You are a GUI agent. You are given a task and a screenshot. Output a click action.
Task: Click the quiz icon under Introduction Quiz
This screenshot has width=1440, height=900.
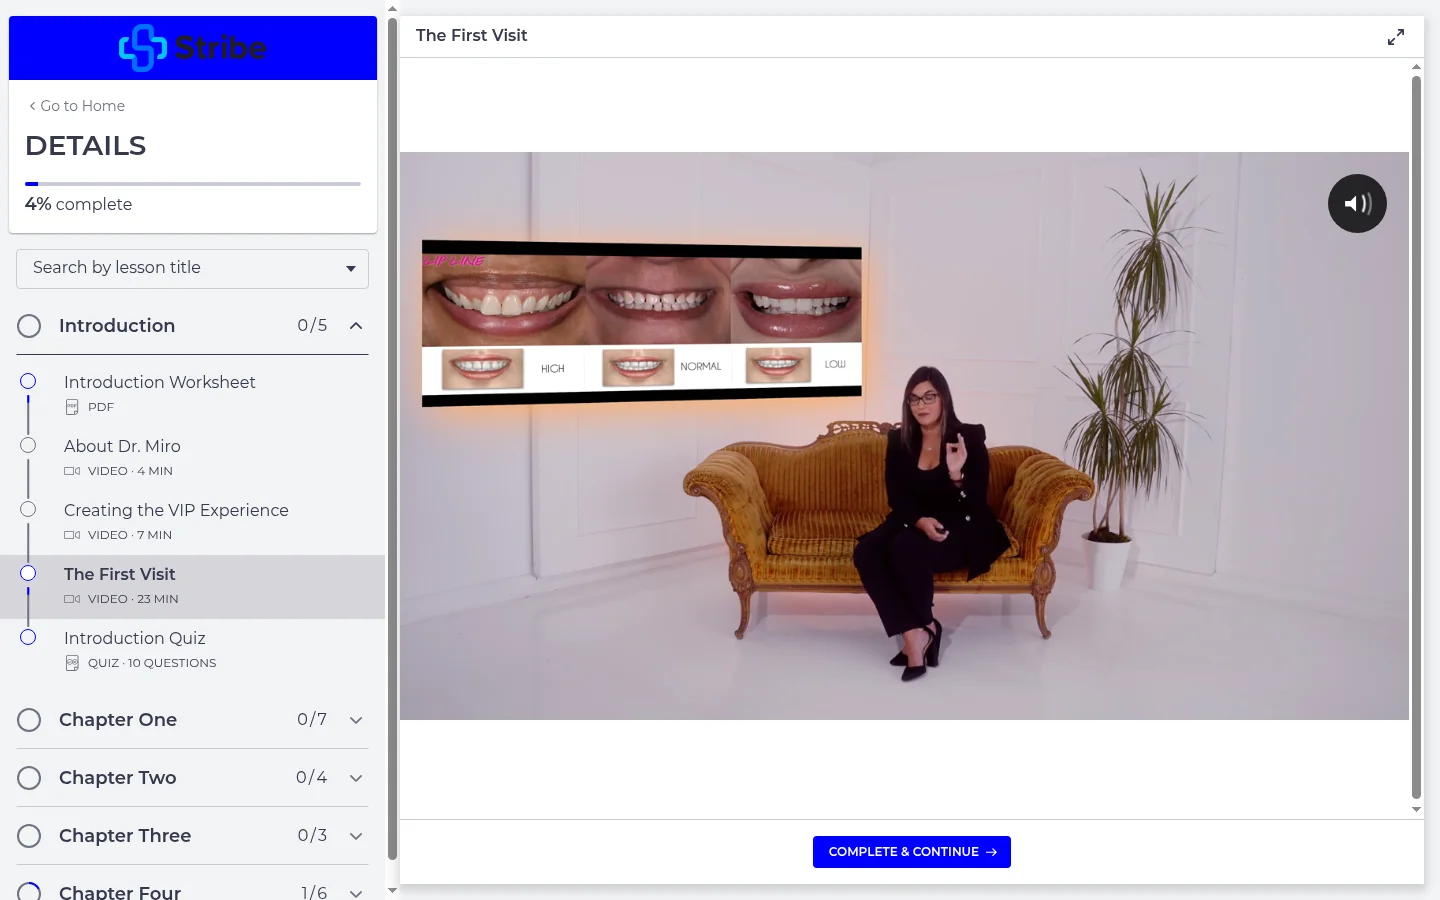(x=72, y=663)
